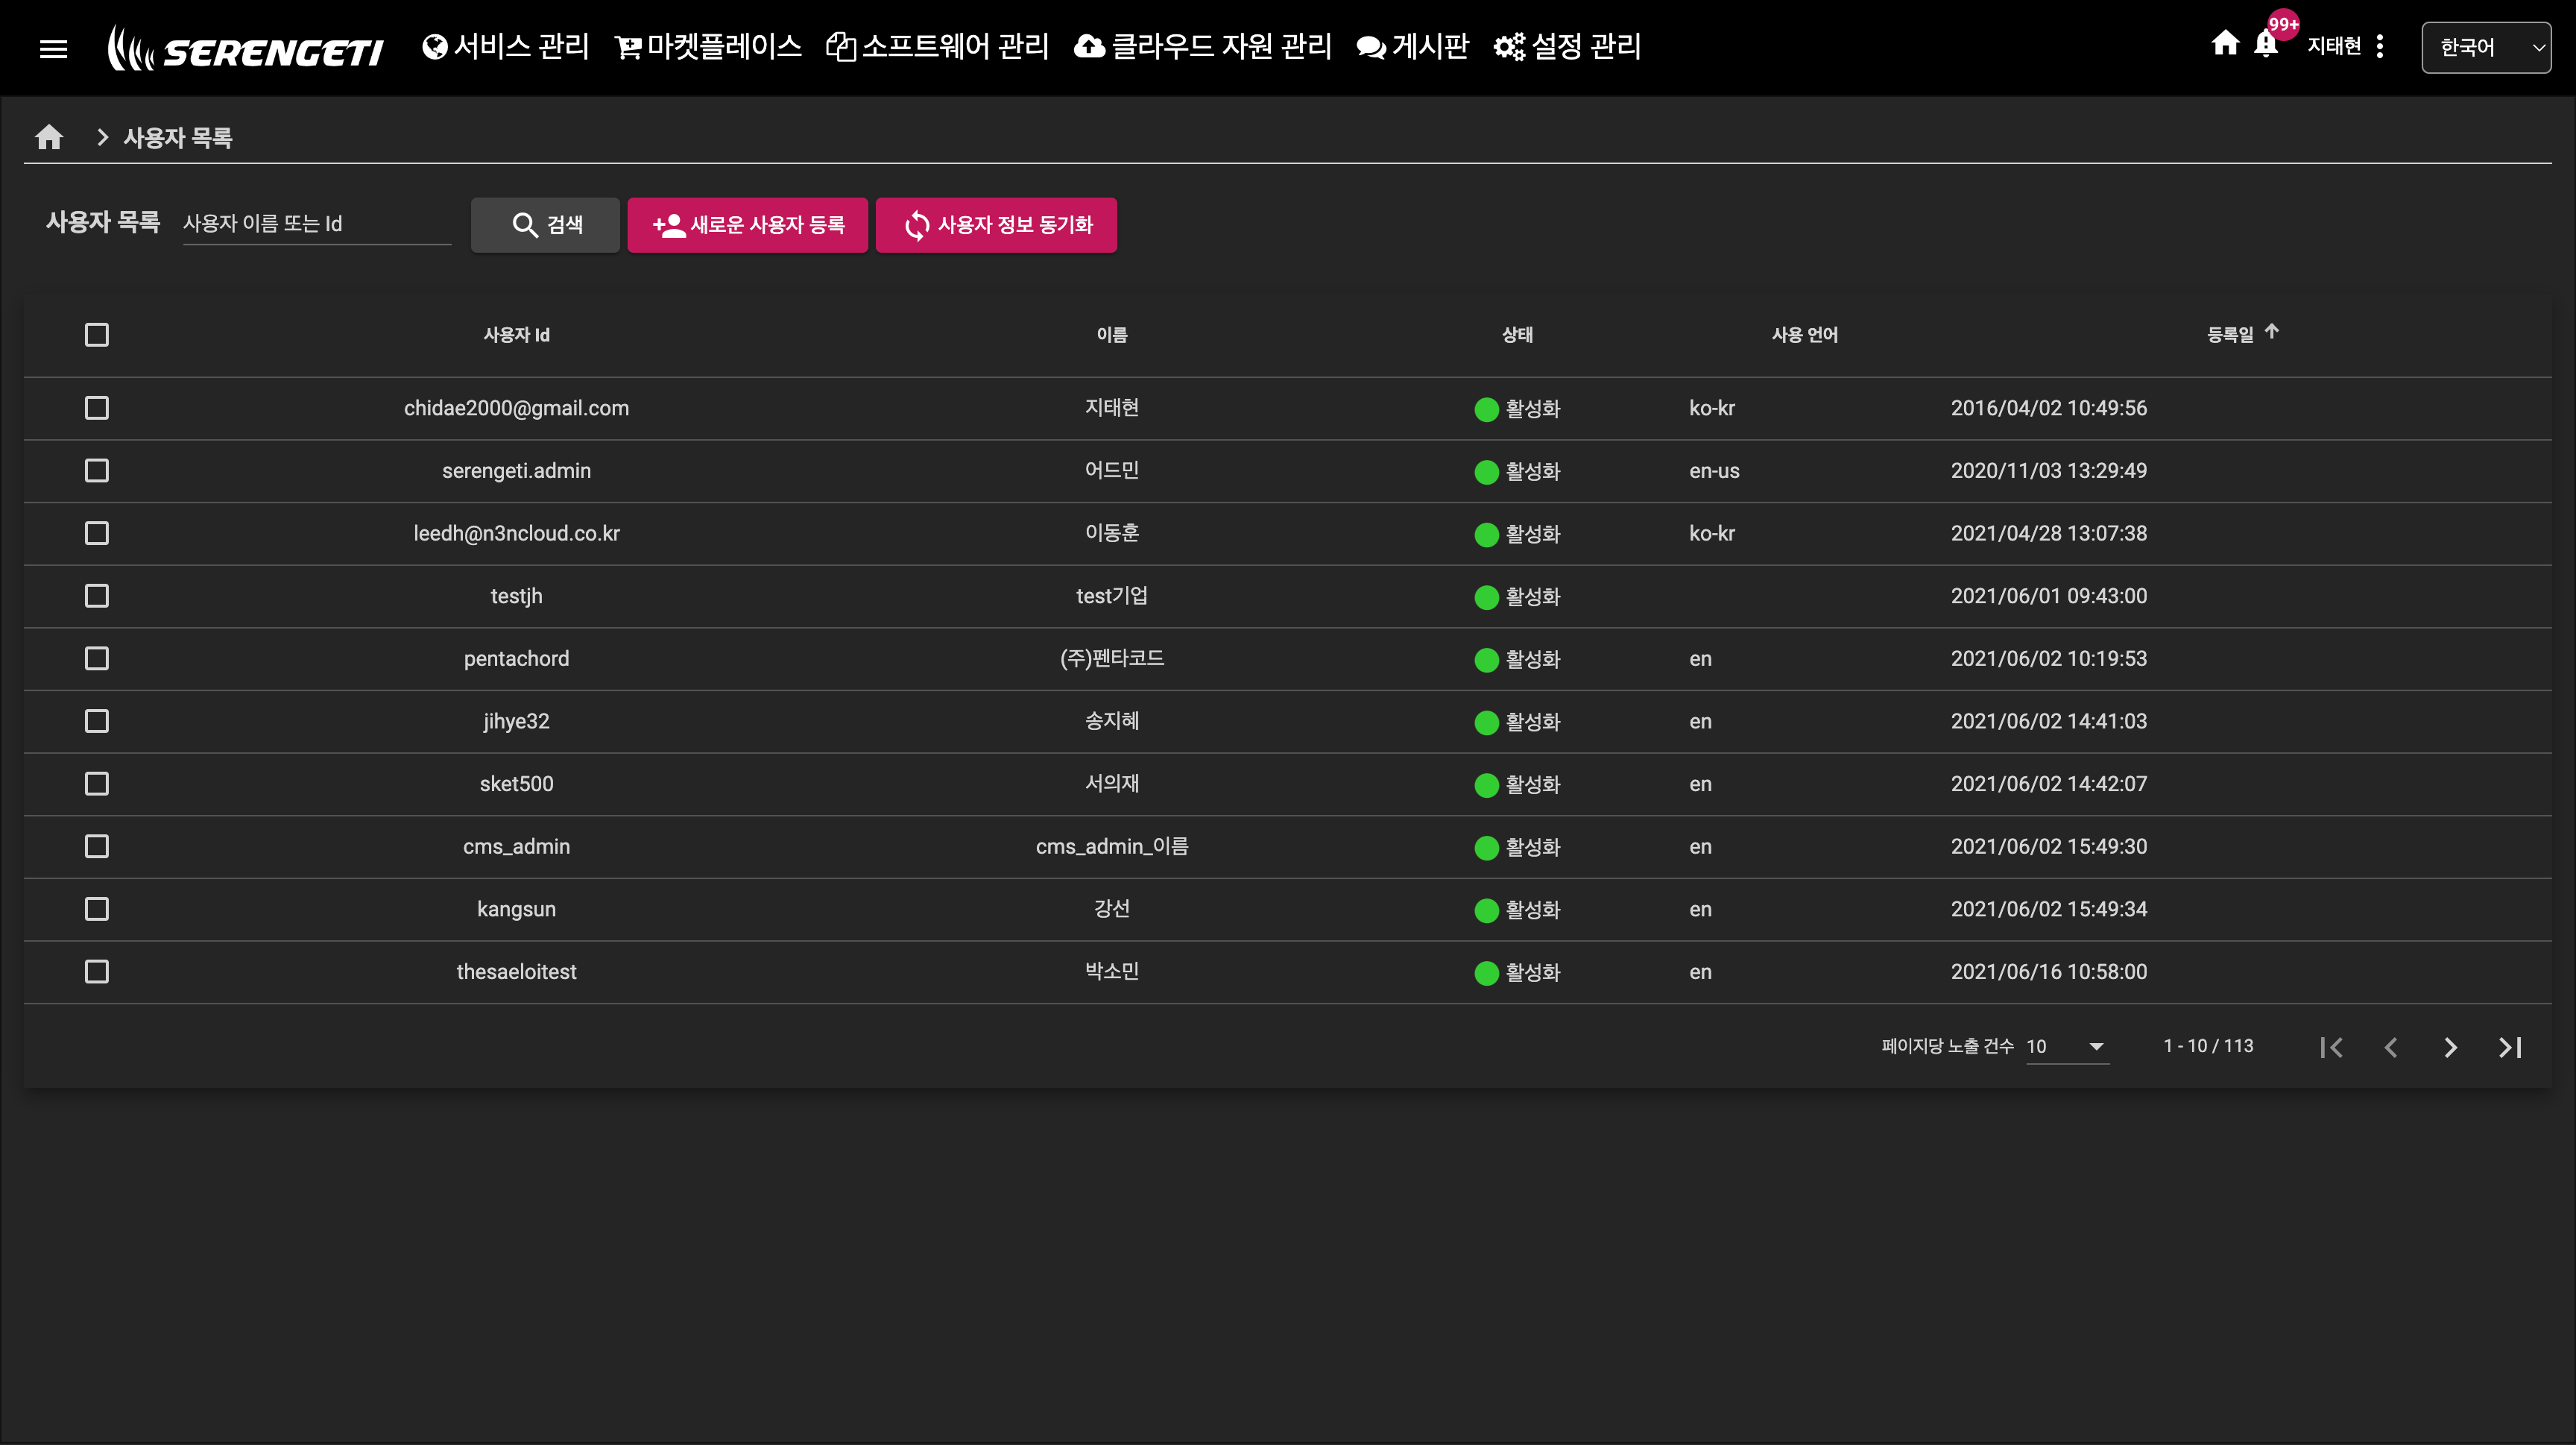2576x1445 pixels.
Task: Toggle the select-all header checkbox
Action: click(97, 335)
